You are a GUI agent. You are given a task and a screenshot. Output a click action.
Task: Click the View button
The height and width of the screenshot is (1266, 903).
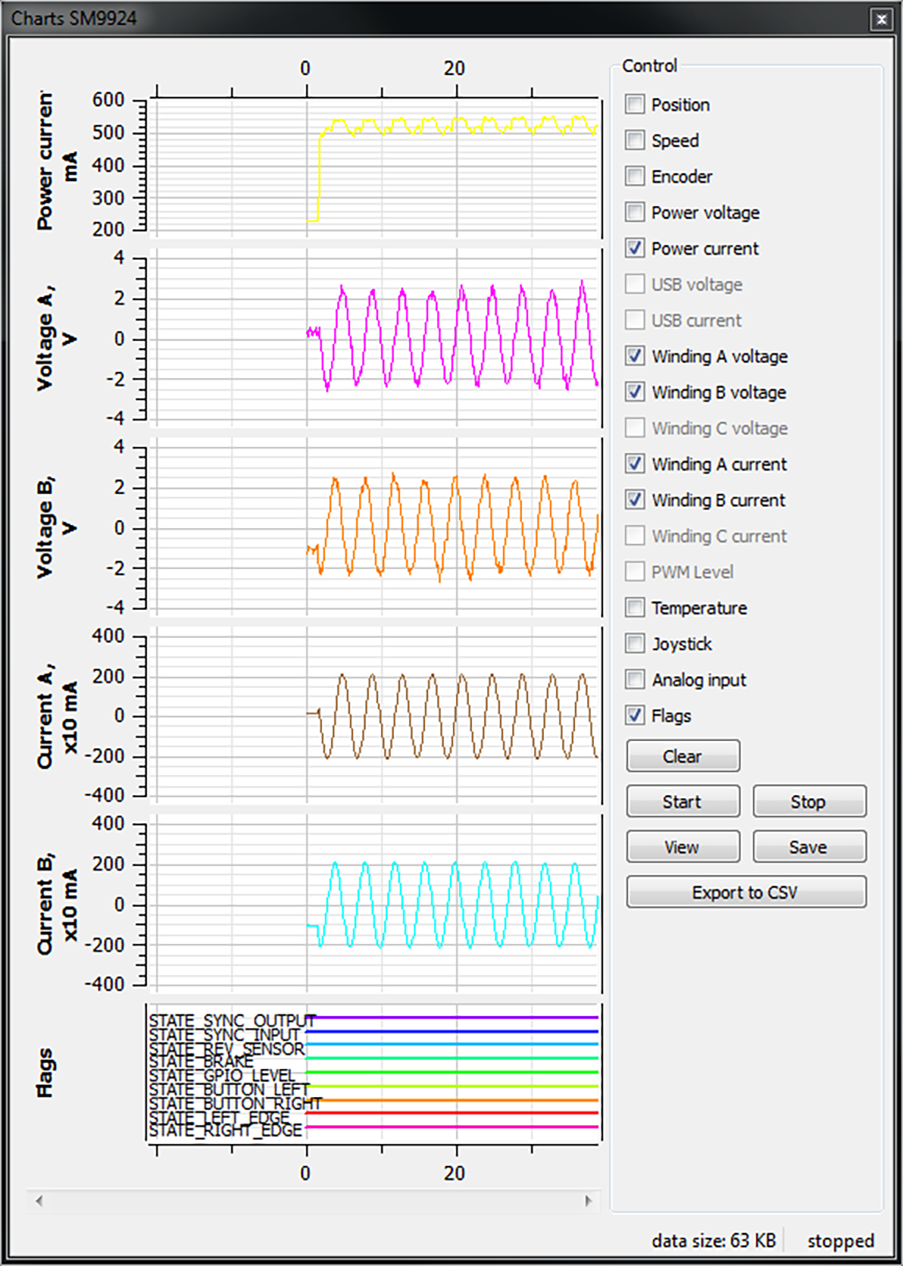coord(682,846)
